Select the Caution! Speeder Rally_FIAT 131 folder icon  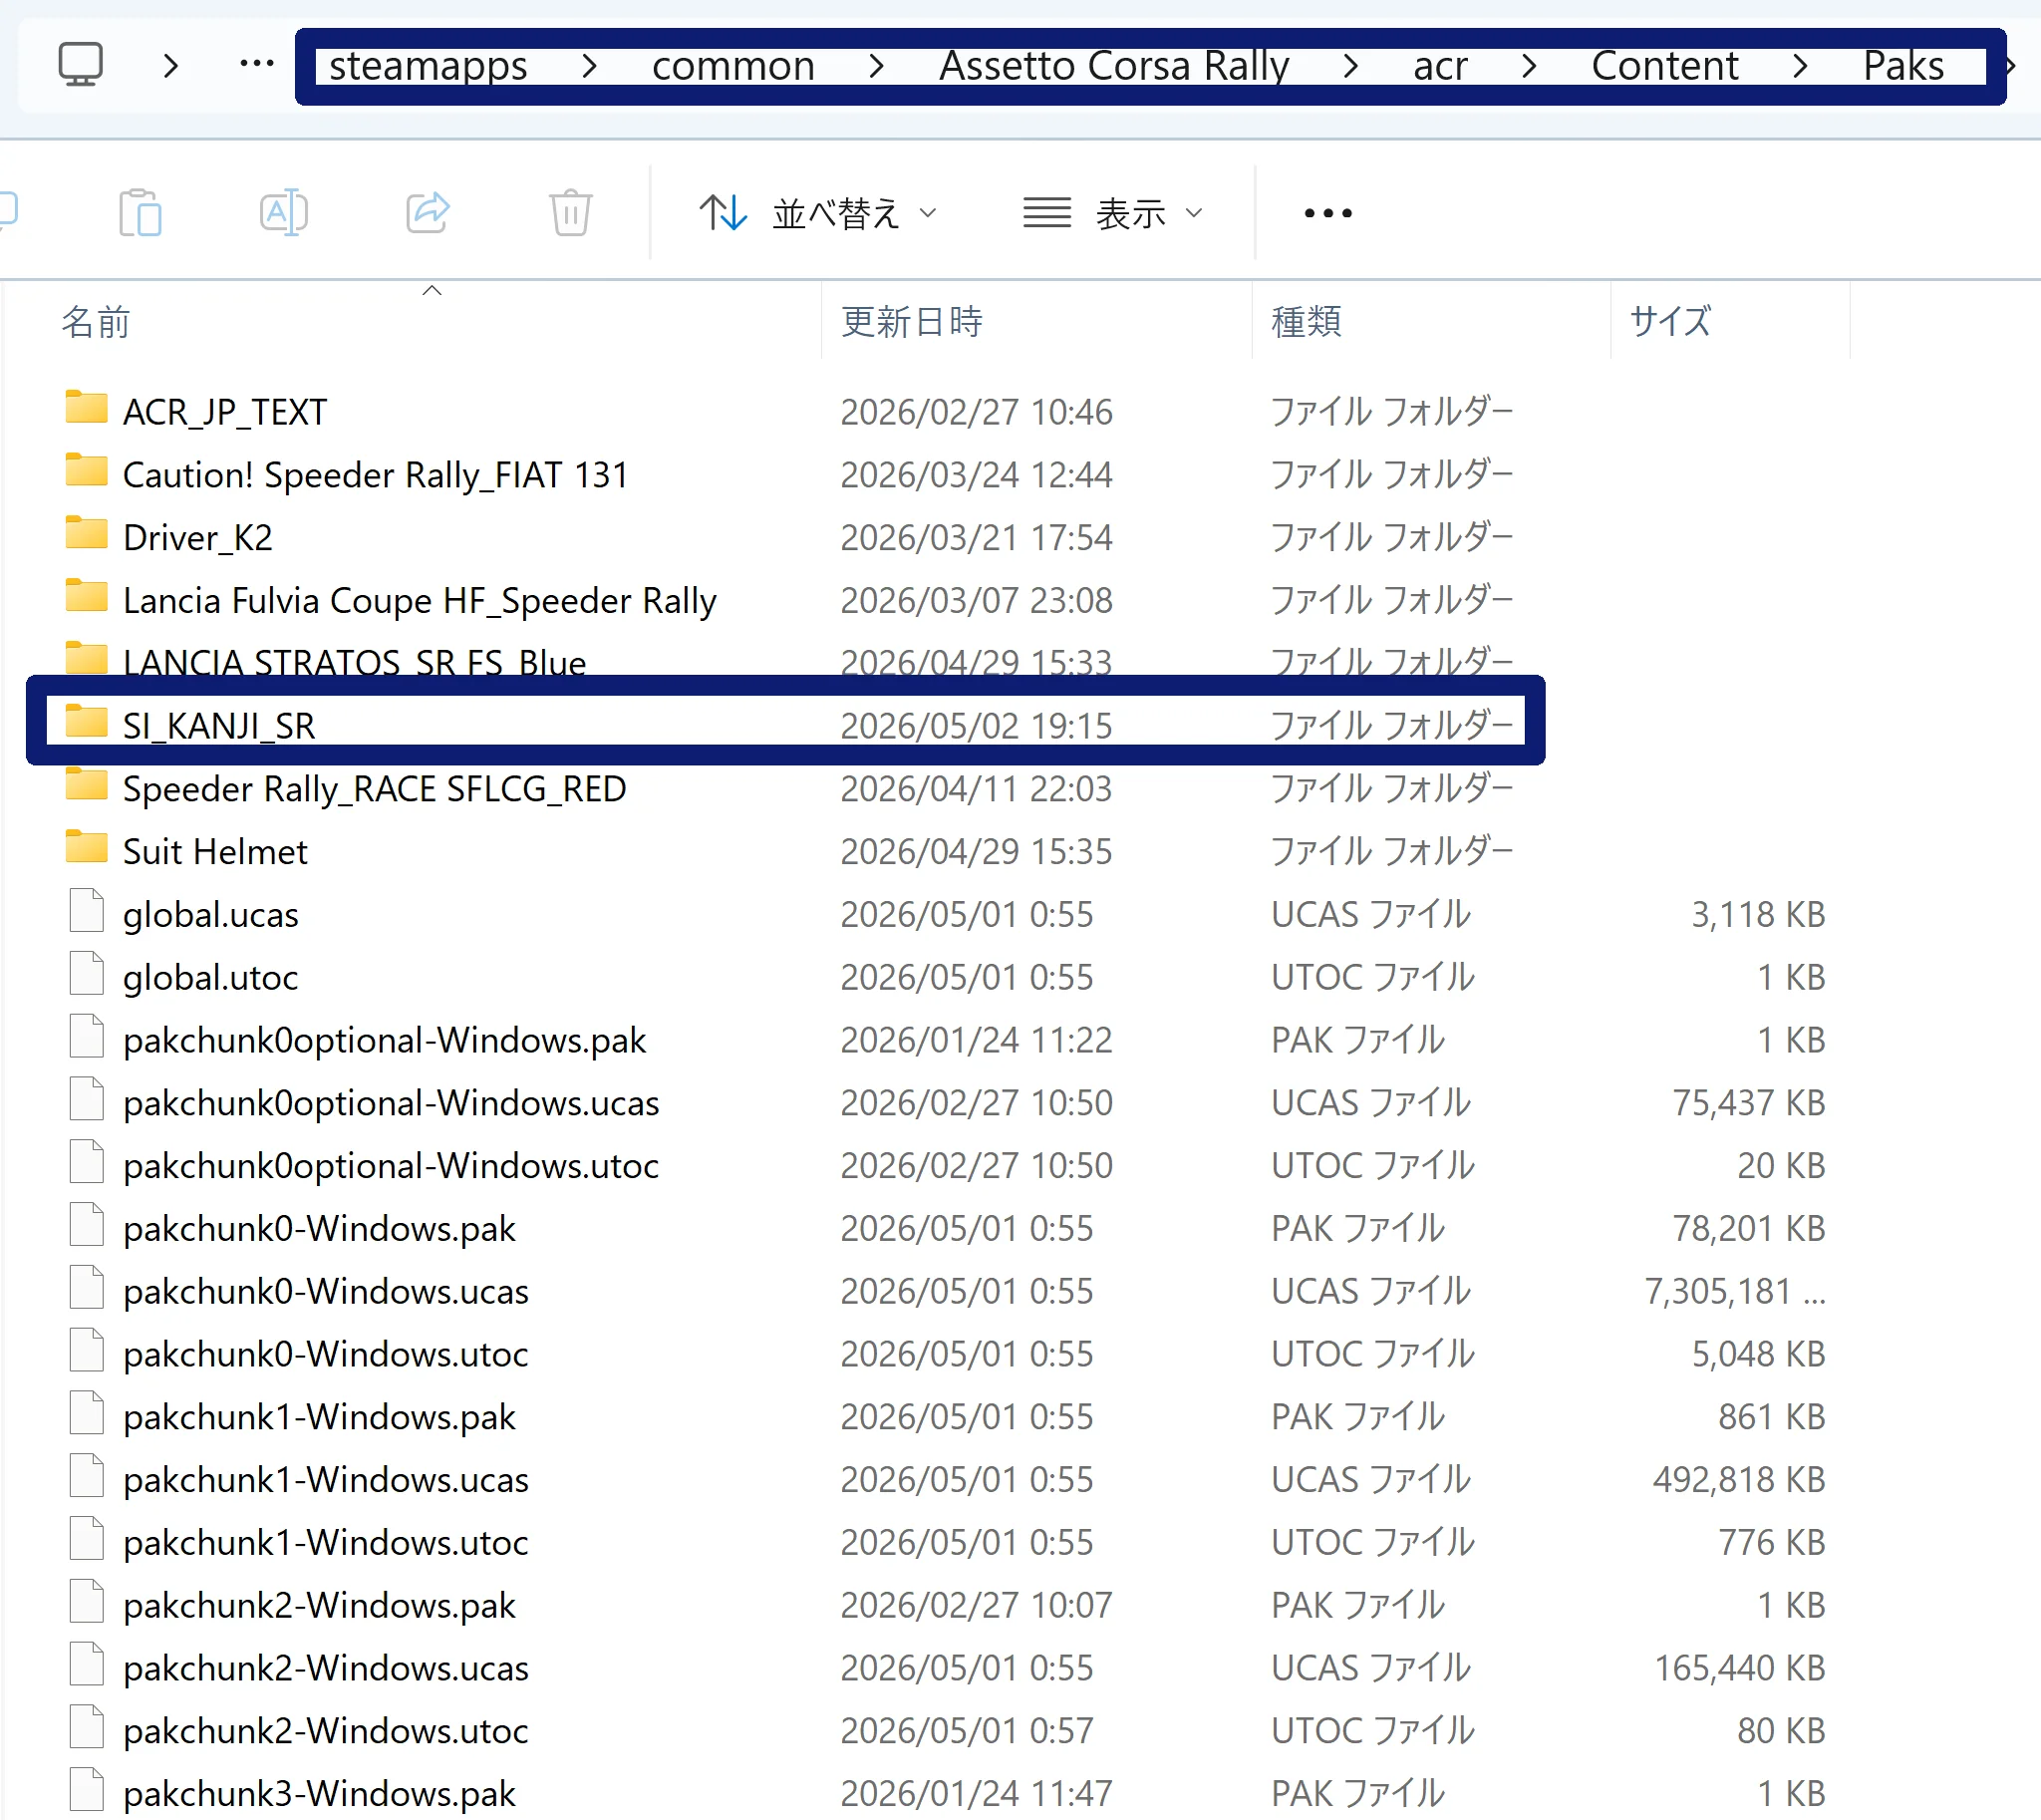pyautogui.click(x=86, y=471)
